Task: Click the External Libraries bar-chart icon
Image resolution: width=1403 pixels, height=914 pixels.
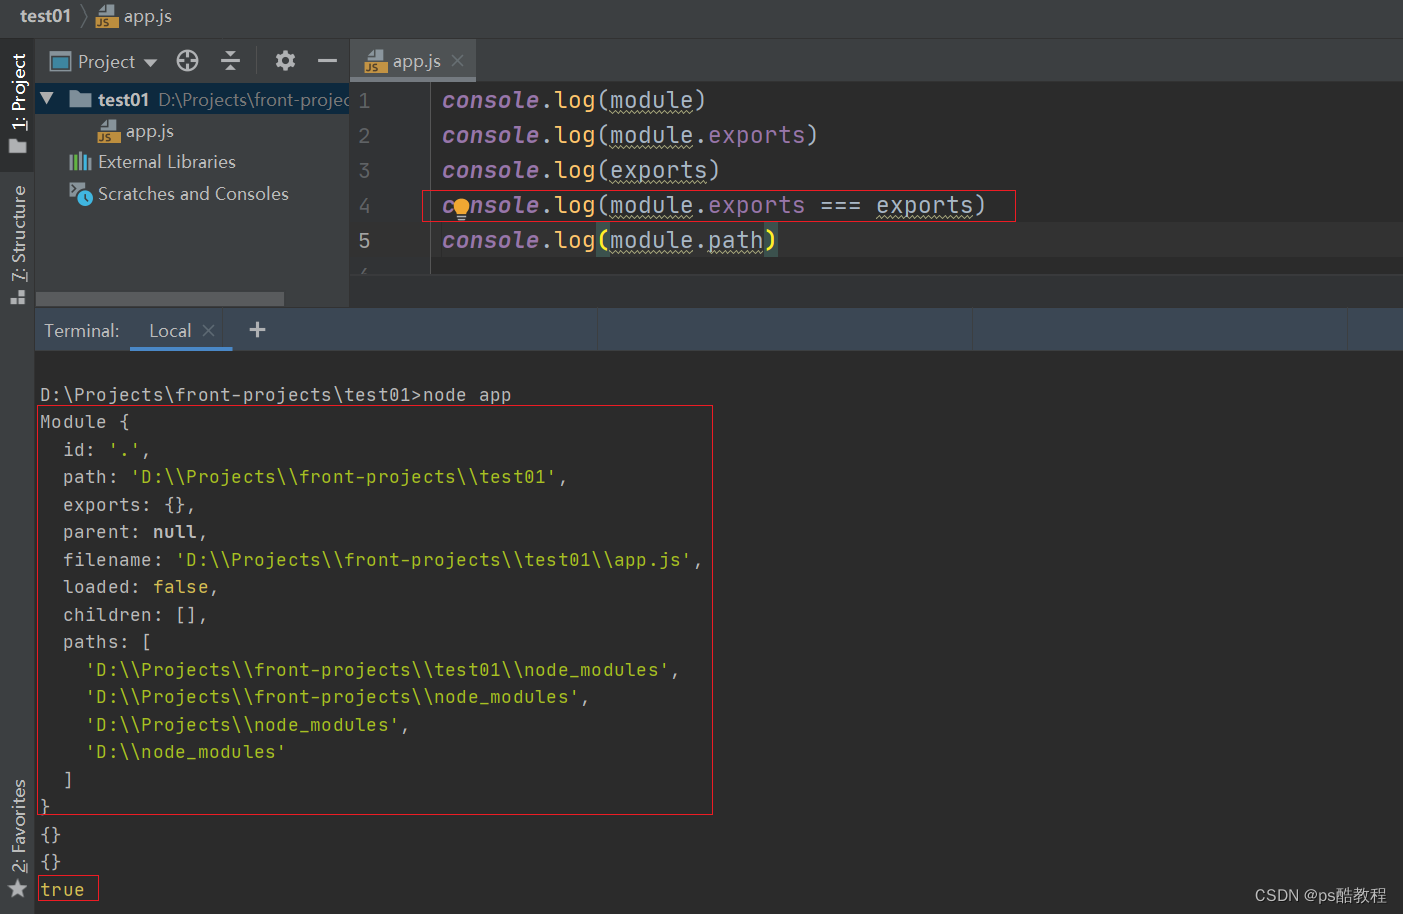Action: (x=80, y=162)
